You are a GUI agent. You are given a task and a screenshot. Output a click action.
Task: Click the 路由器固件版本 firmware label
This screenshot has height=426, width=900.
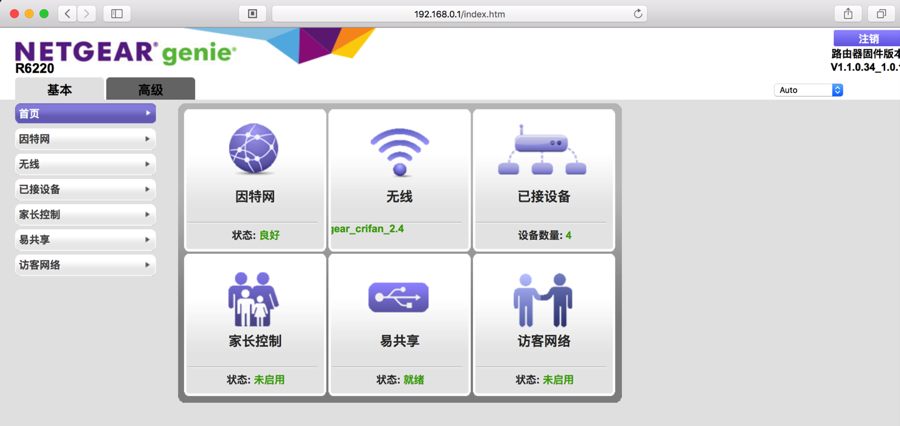point(866,54)
